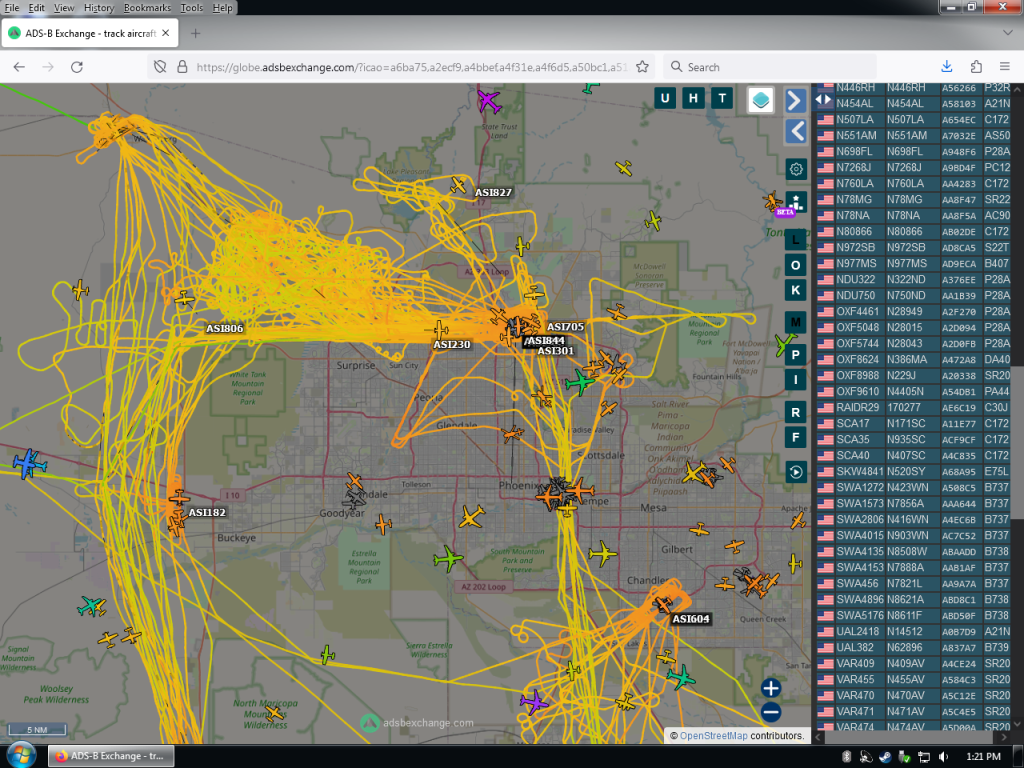Viewport: 1024px width, 768px height.
Task: Select the SKW4841 row in aircraft list
Action: pyautogui.click(x=914, y=472)
